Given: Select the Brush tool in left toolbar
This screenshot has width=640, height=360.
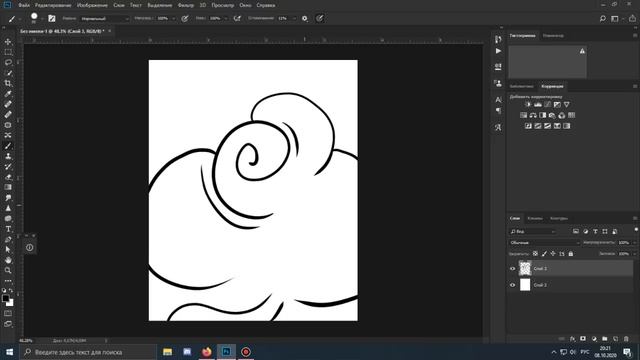Looking at the screenshot, I should click(8, 146).
